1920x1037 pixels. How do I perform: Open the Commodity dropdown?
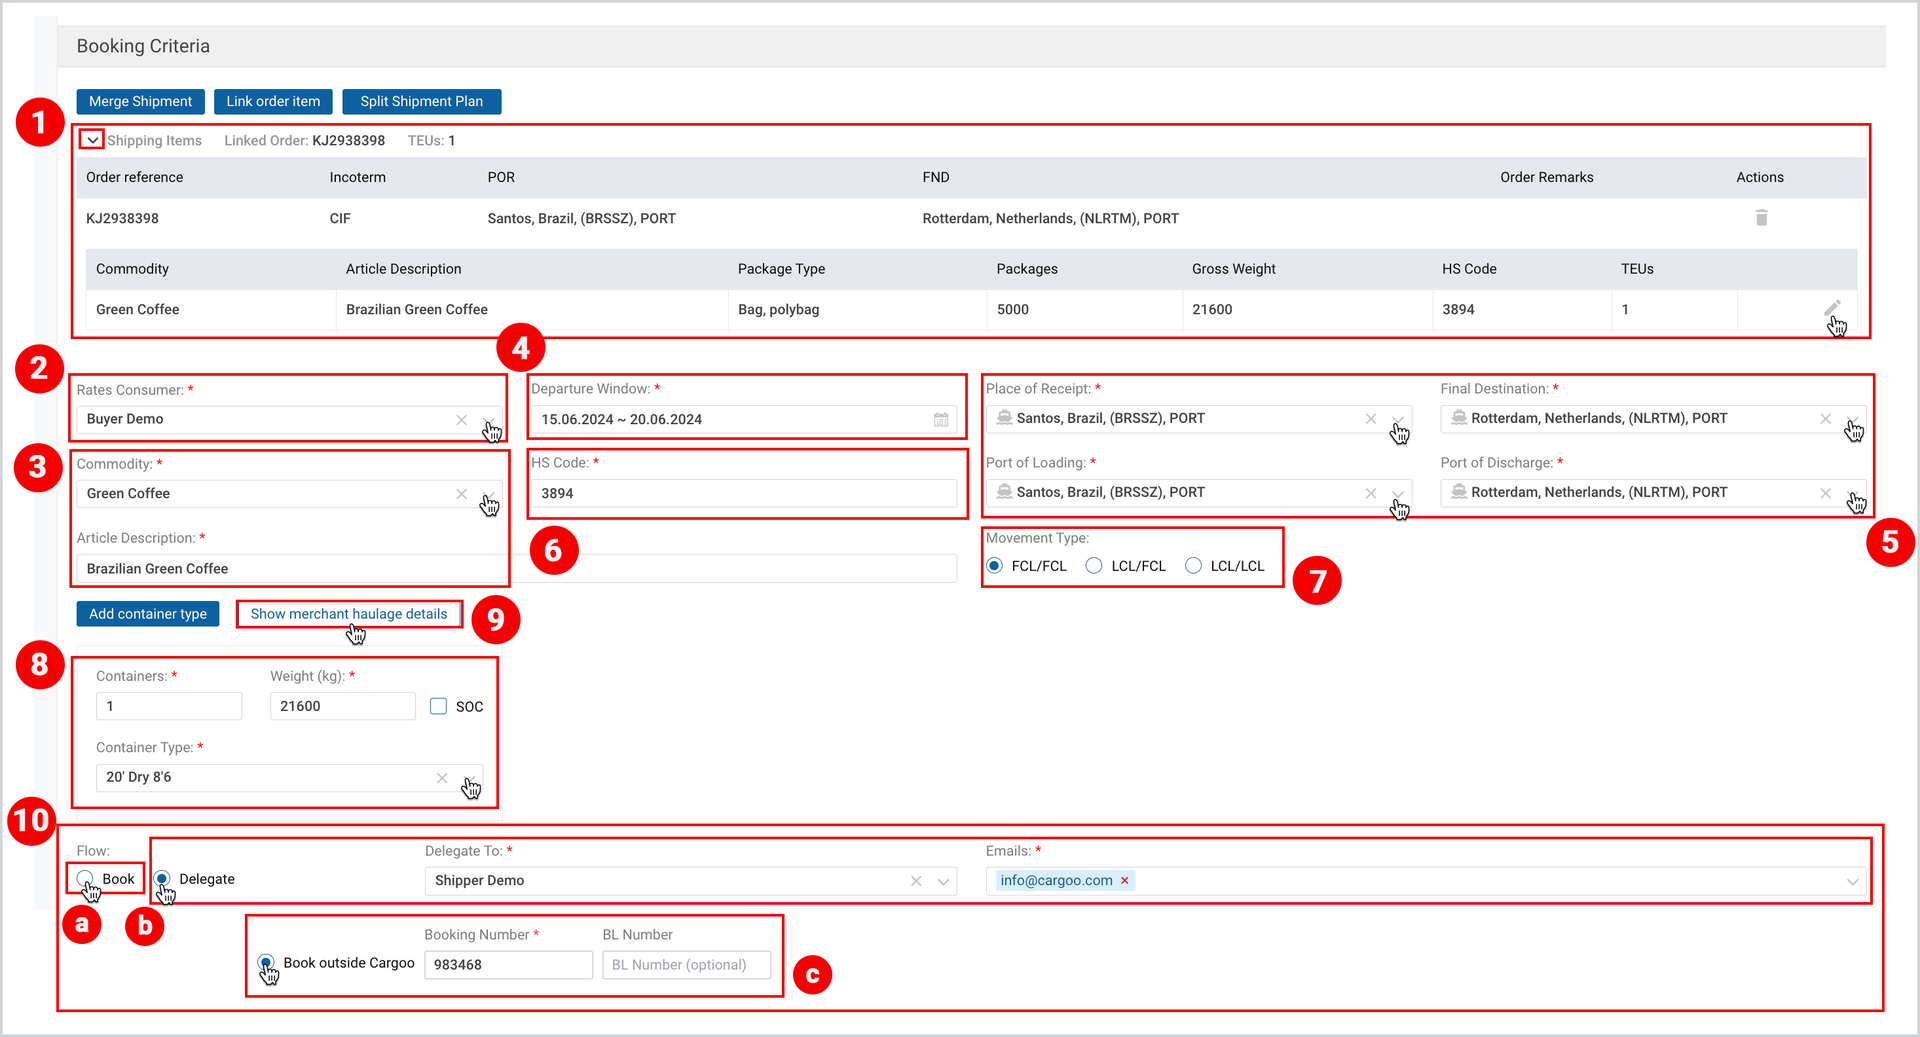pyautogui.click(x=489, y=494)
